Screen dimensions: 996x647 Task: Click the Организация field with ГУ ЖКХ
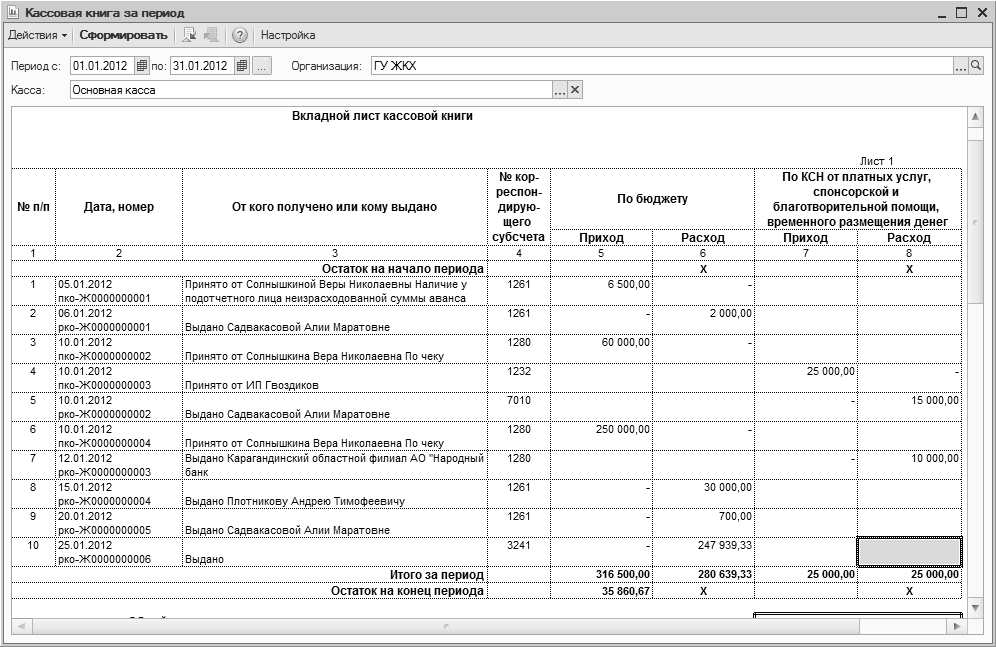(660, 66)
